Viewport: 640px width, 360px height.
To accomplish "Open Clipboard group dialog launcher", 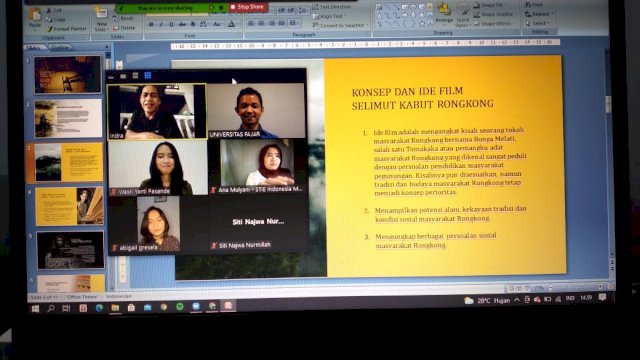I will [x=86, y=37].
